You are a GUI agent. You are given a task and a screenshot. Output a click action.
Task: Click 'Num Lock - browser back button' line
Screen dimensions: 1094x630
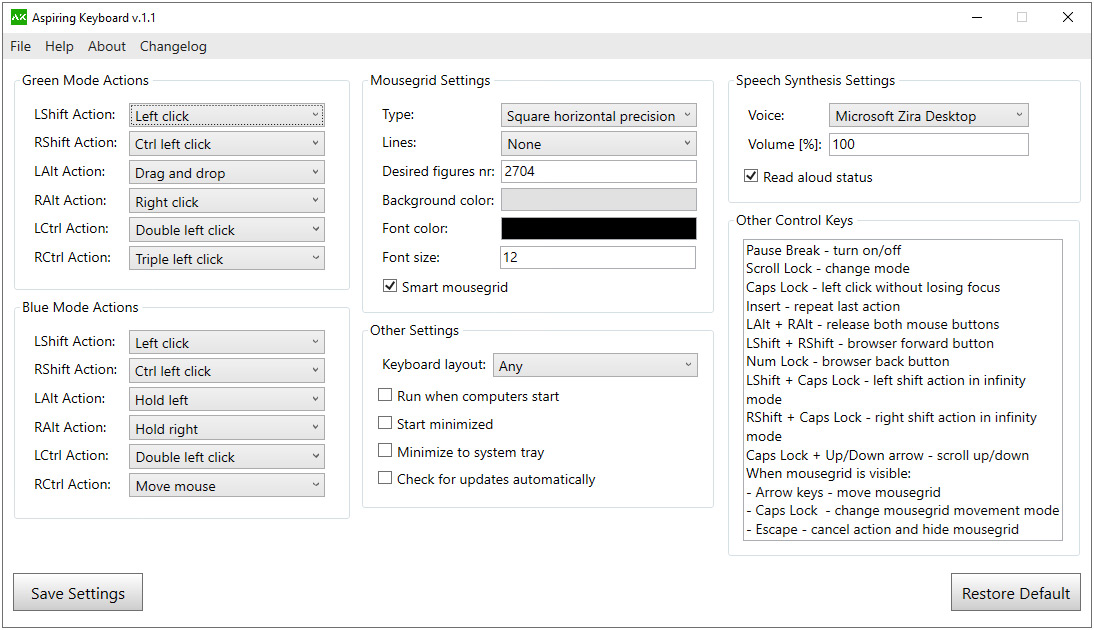coord(848,361)
